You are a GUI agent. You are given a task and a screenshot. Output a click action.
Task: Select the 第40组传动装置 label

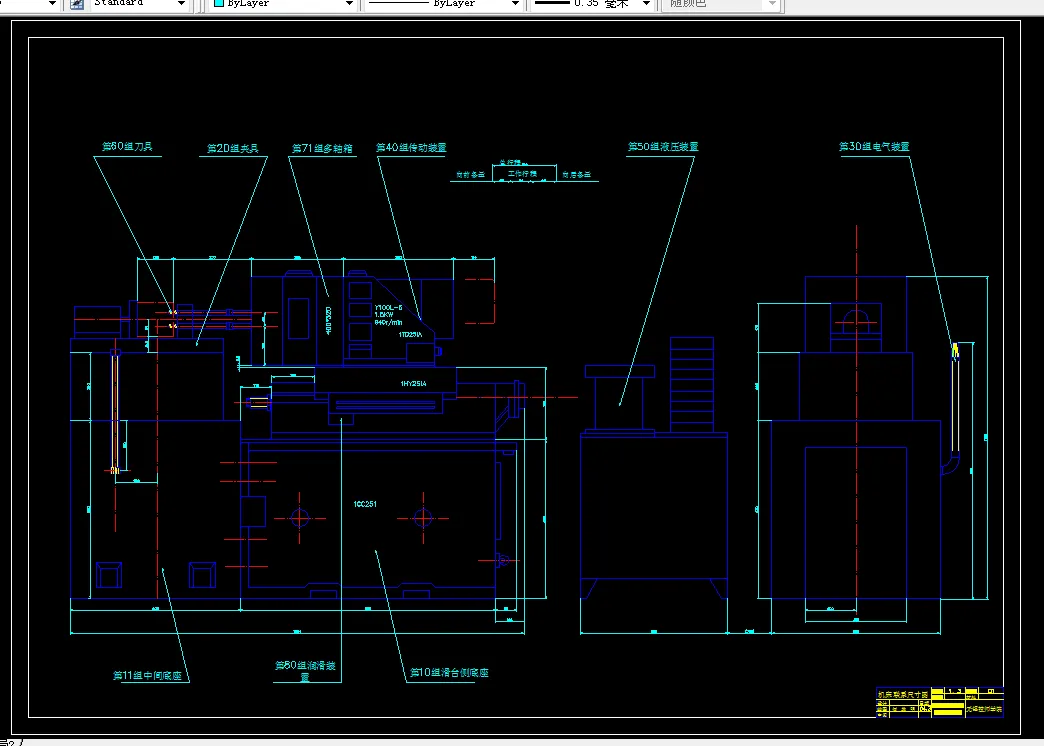(x=411, y=148)
